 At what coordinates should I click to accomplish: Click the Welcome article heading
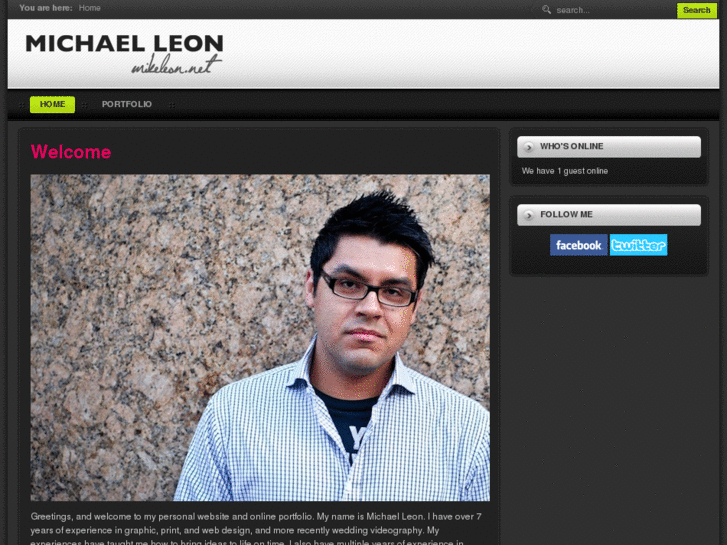click(x=71, y=152)
